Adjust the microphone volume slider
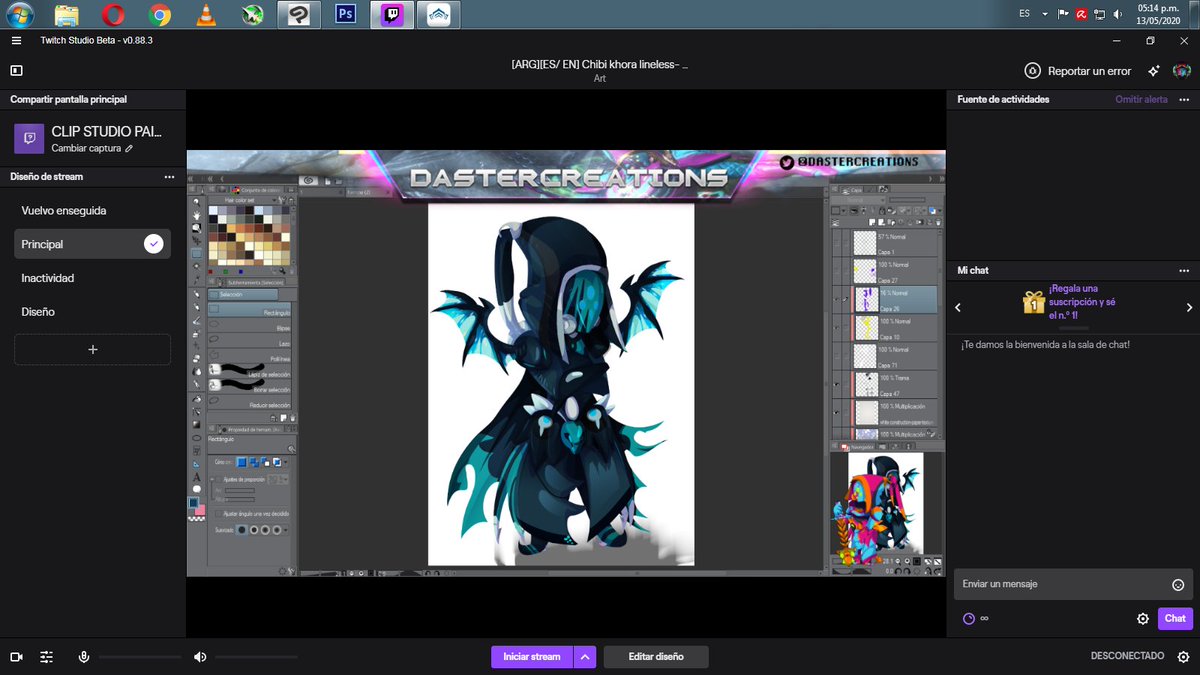The width and height of the screenshot is (1200, 675). coord(140,657)
